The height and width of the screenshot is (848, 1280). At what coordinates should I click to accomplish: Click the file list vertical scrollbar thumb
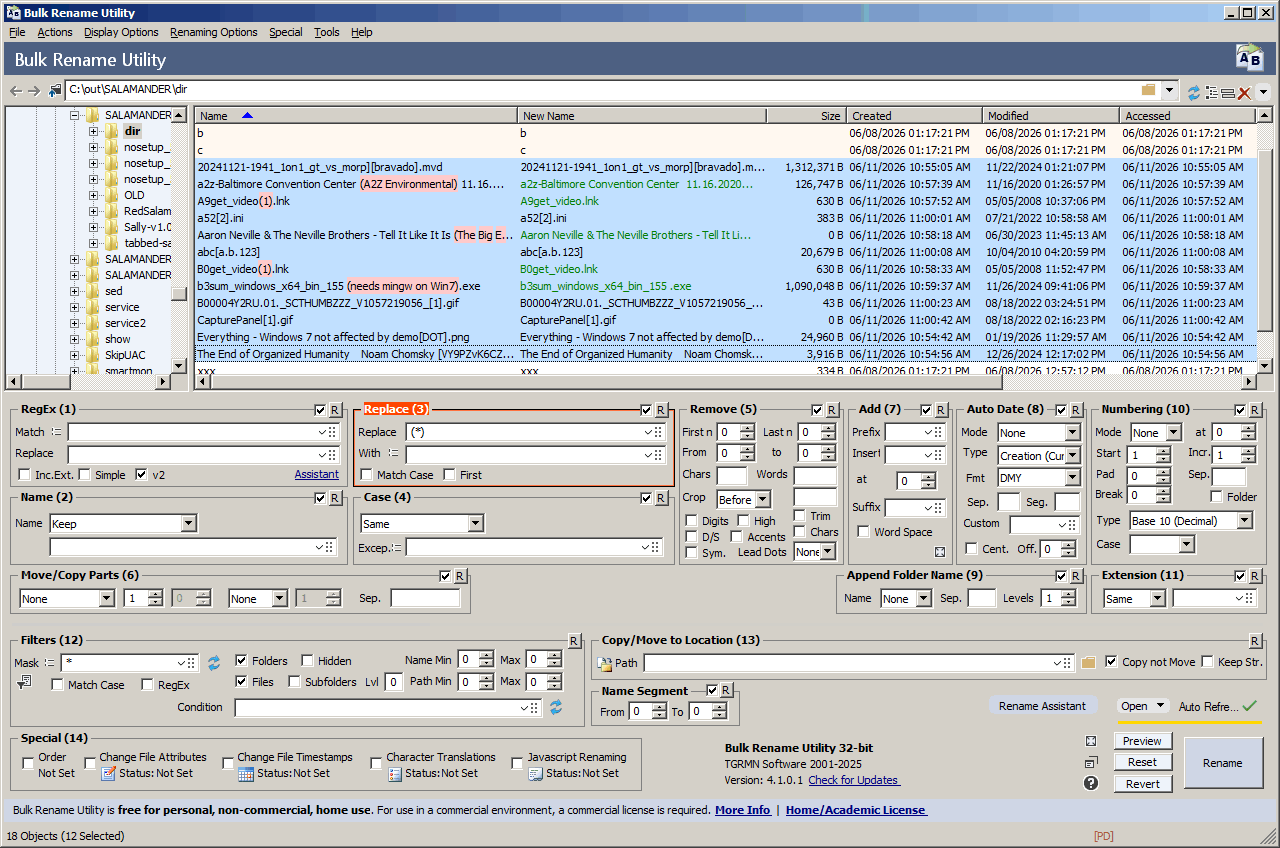[x=1263, y=238]
